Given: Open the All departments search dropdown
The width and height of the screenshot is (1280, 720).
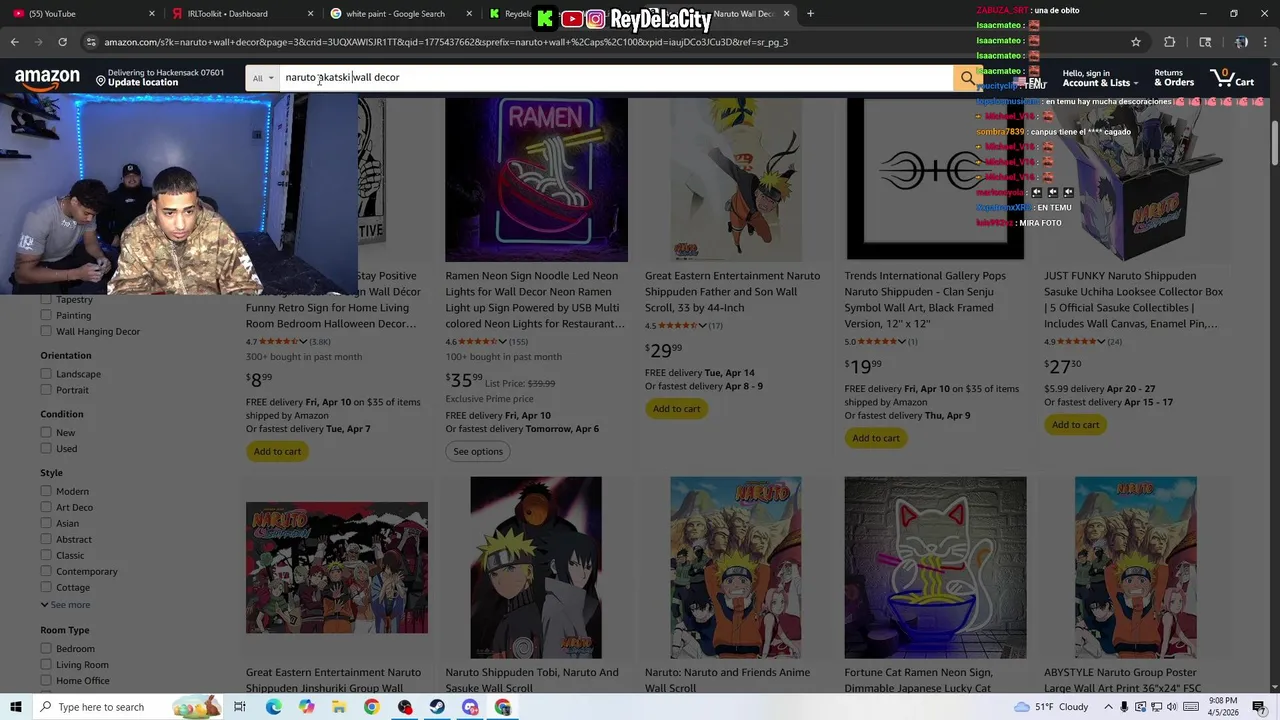Looking at the screenshot, I should 263,78.
